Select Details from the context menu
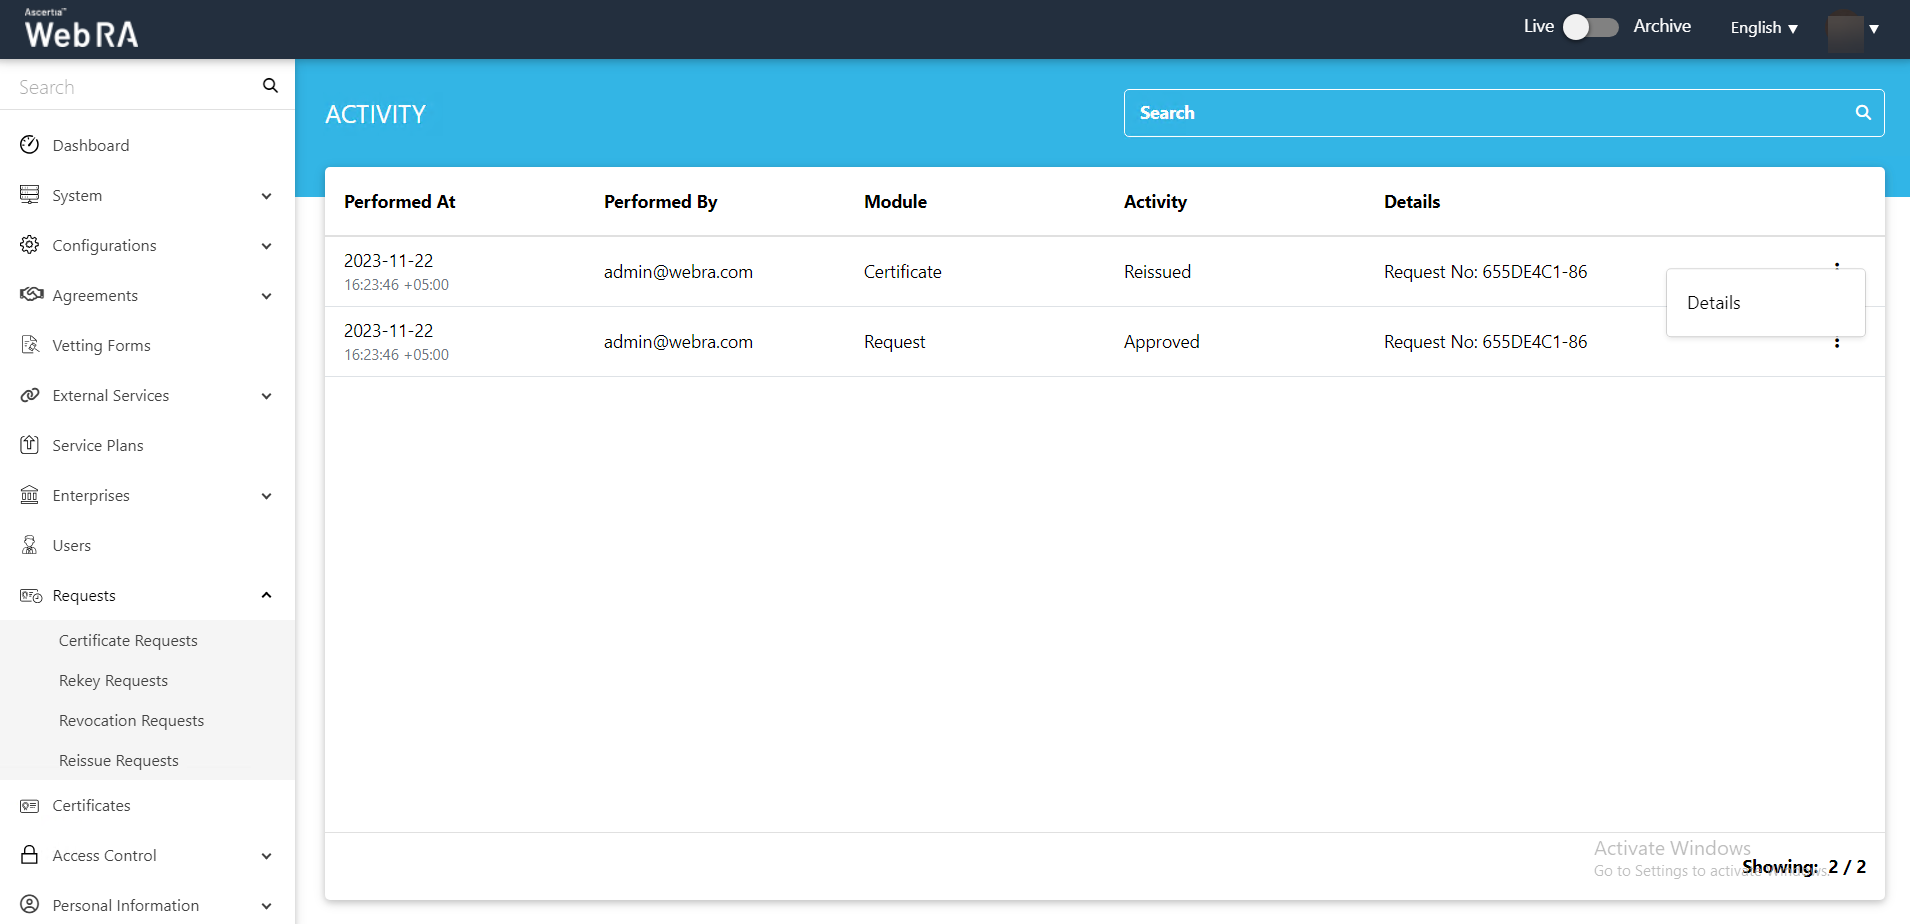Image resolution: width=1910 pixels, height=924 pixels. pos(1714,303)
